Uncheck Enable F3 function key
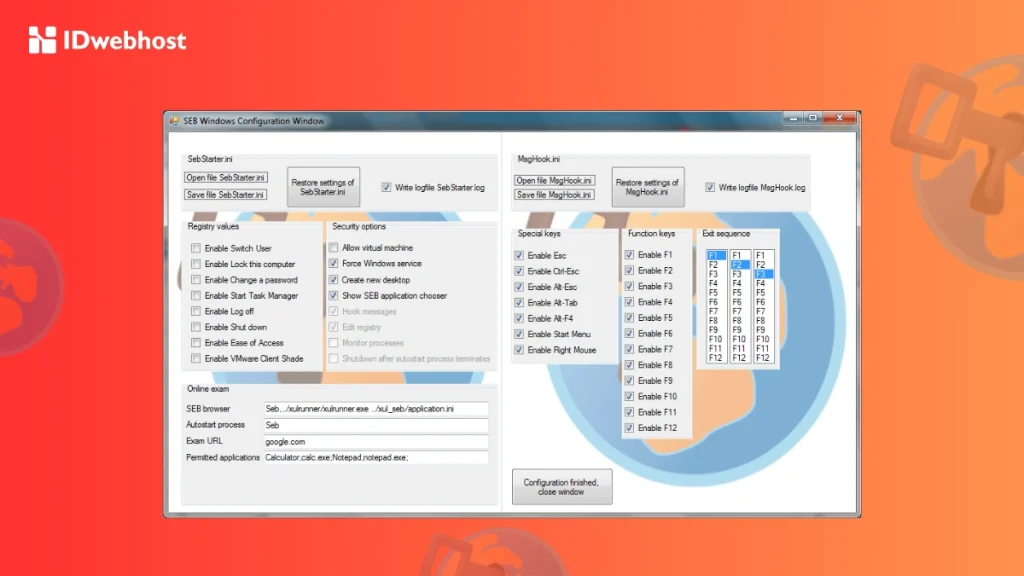Viewport: 1024px width, 576px height. click(x=630, y=286)
